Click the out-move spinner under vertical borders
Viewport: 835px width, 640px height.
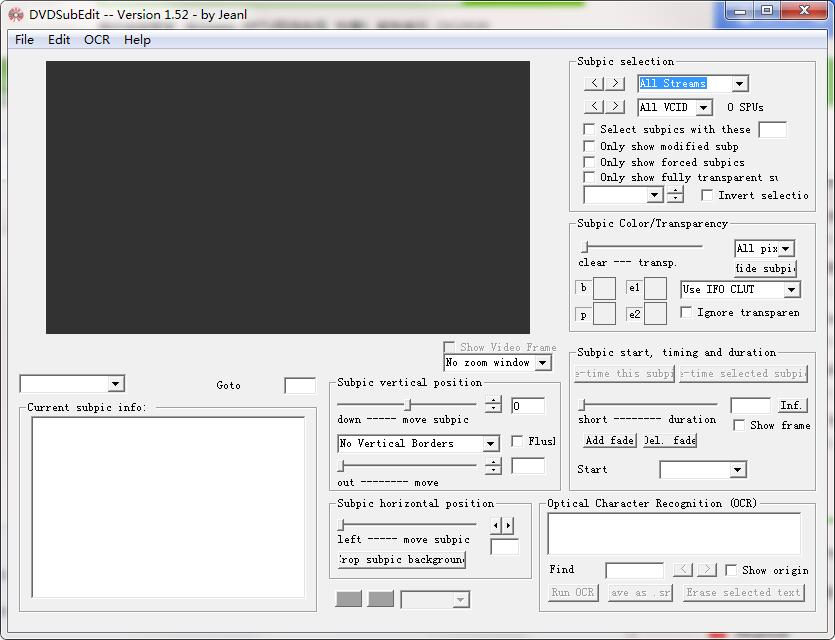[x=494, y=466]
